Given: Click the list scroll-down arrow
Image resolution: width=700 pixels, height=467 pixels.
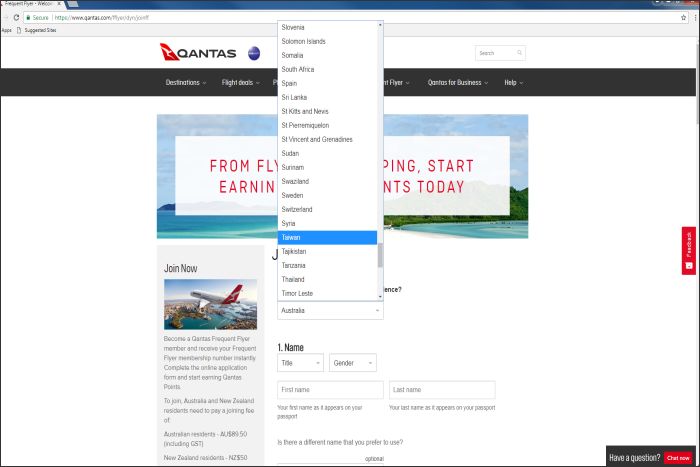Looking at the screenshot, I should tap(380, 296).
